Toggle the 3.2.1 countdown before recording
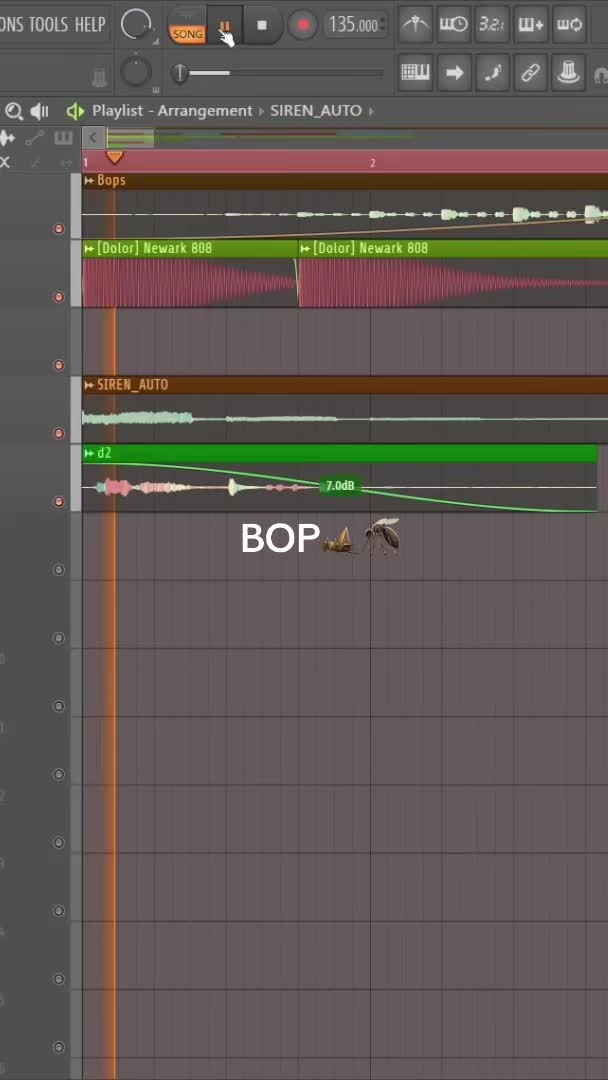This screenshot has width=608, height=1080. (492, 25)
